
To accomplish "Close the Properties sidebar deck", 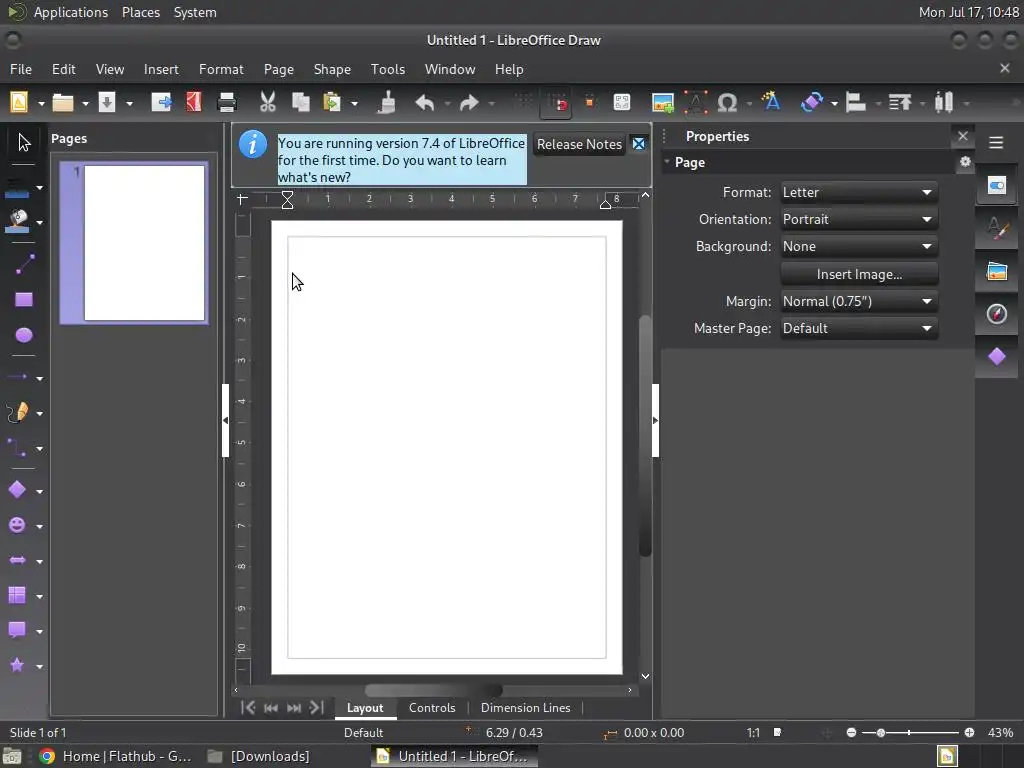I will 963,136.
